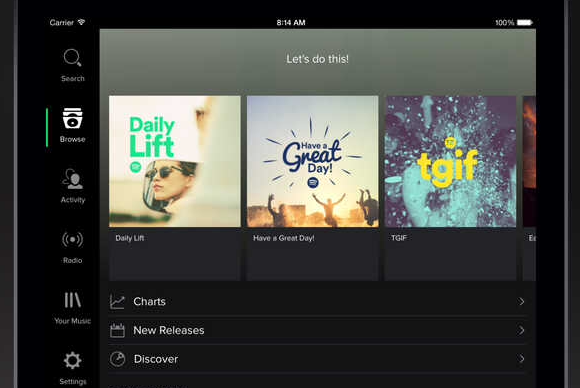Image resolution: width=580 pixels, height=388 pixels.
Task: Click the Your Music label
Action: tap(72, 321)
